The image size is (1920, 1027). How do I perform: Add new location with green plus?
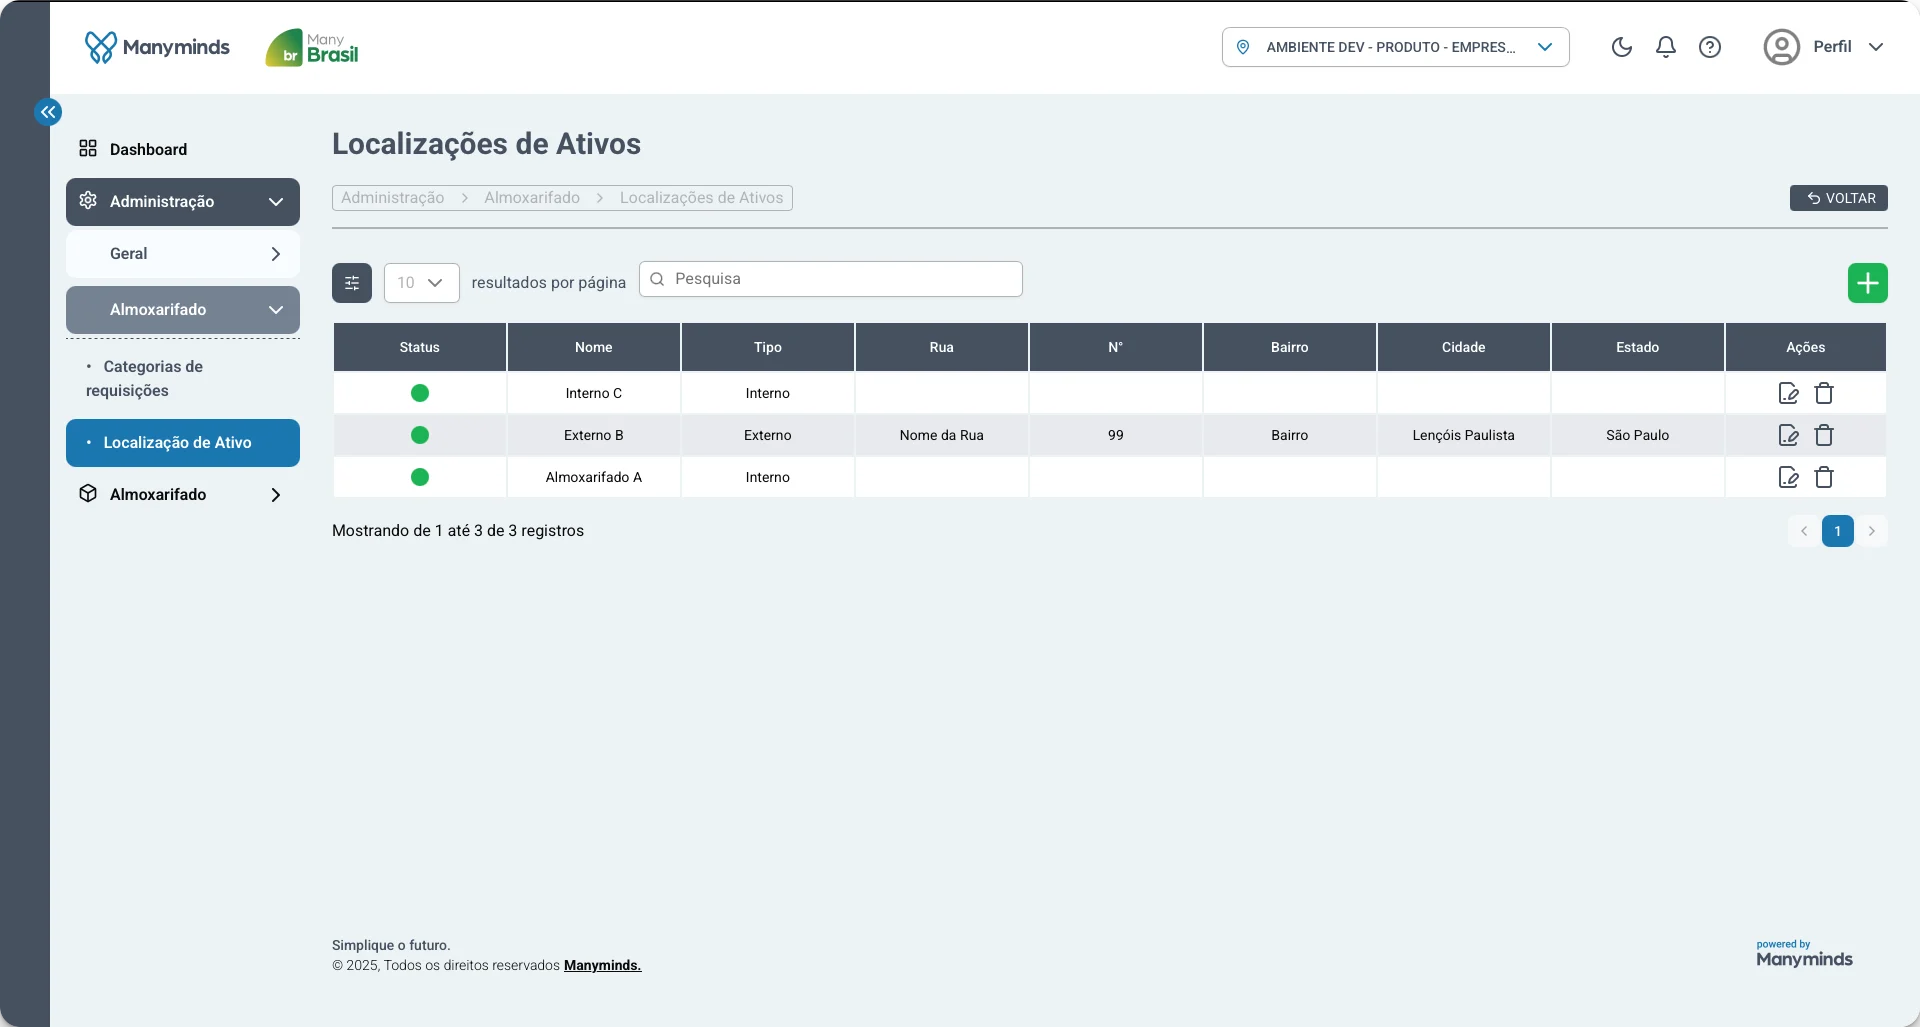(x=1868, y=283)
